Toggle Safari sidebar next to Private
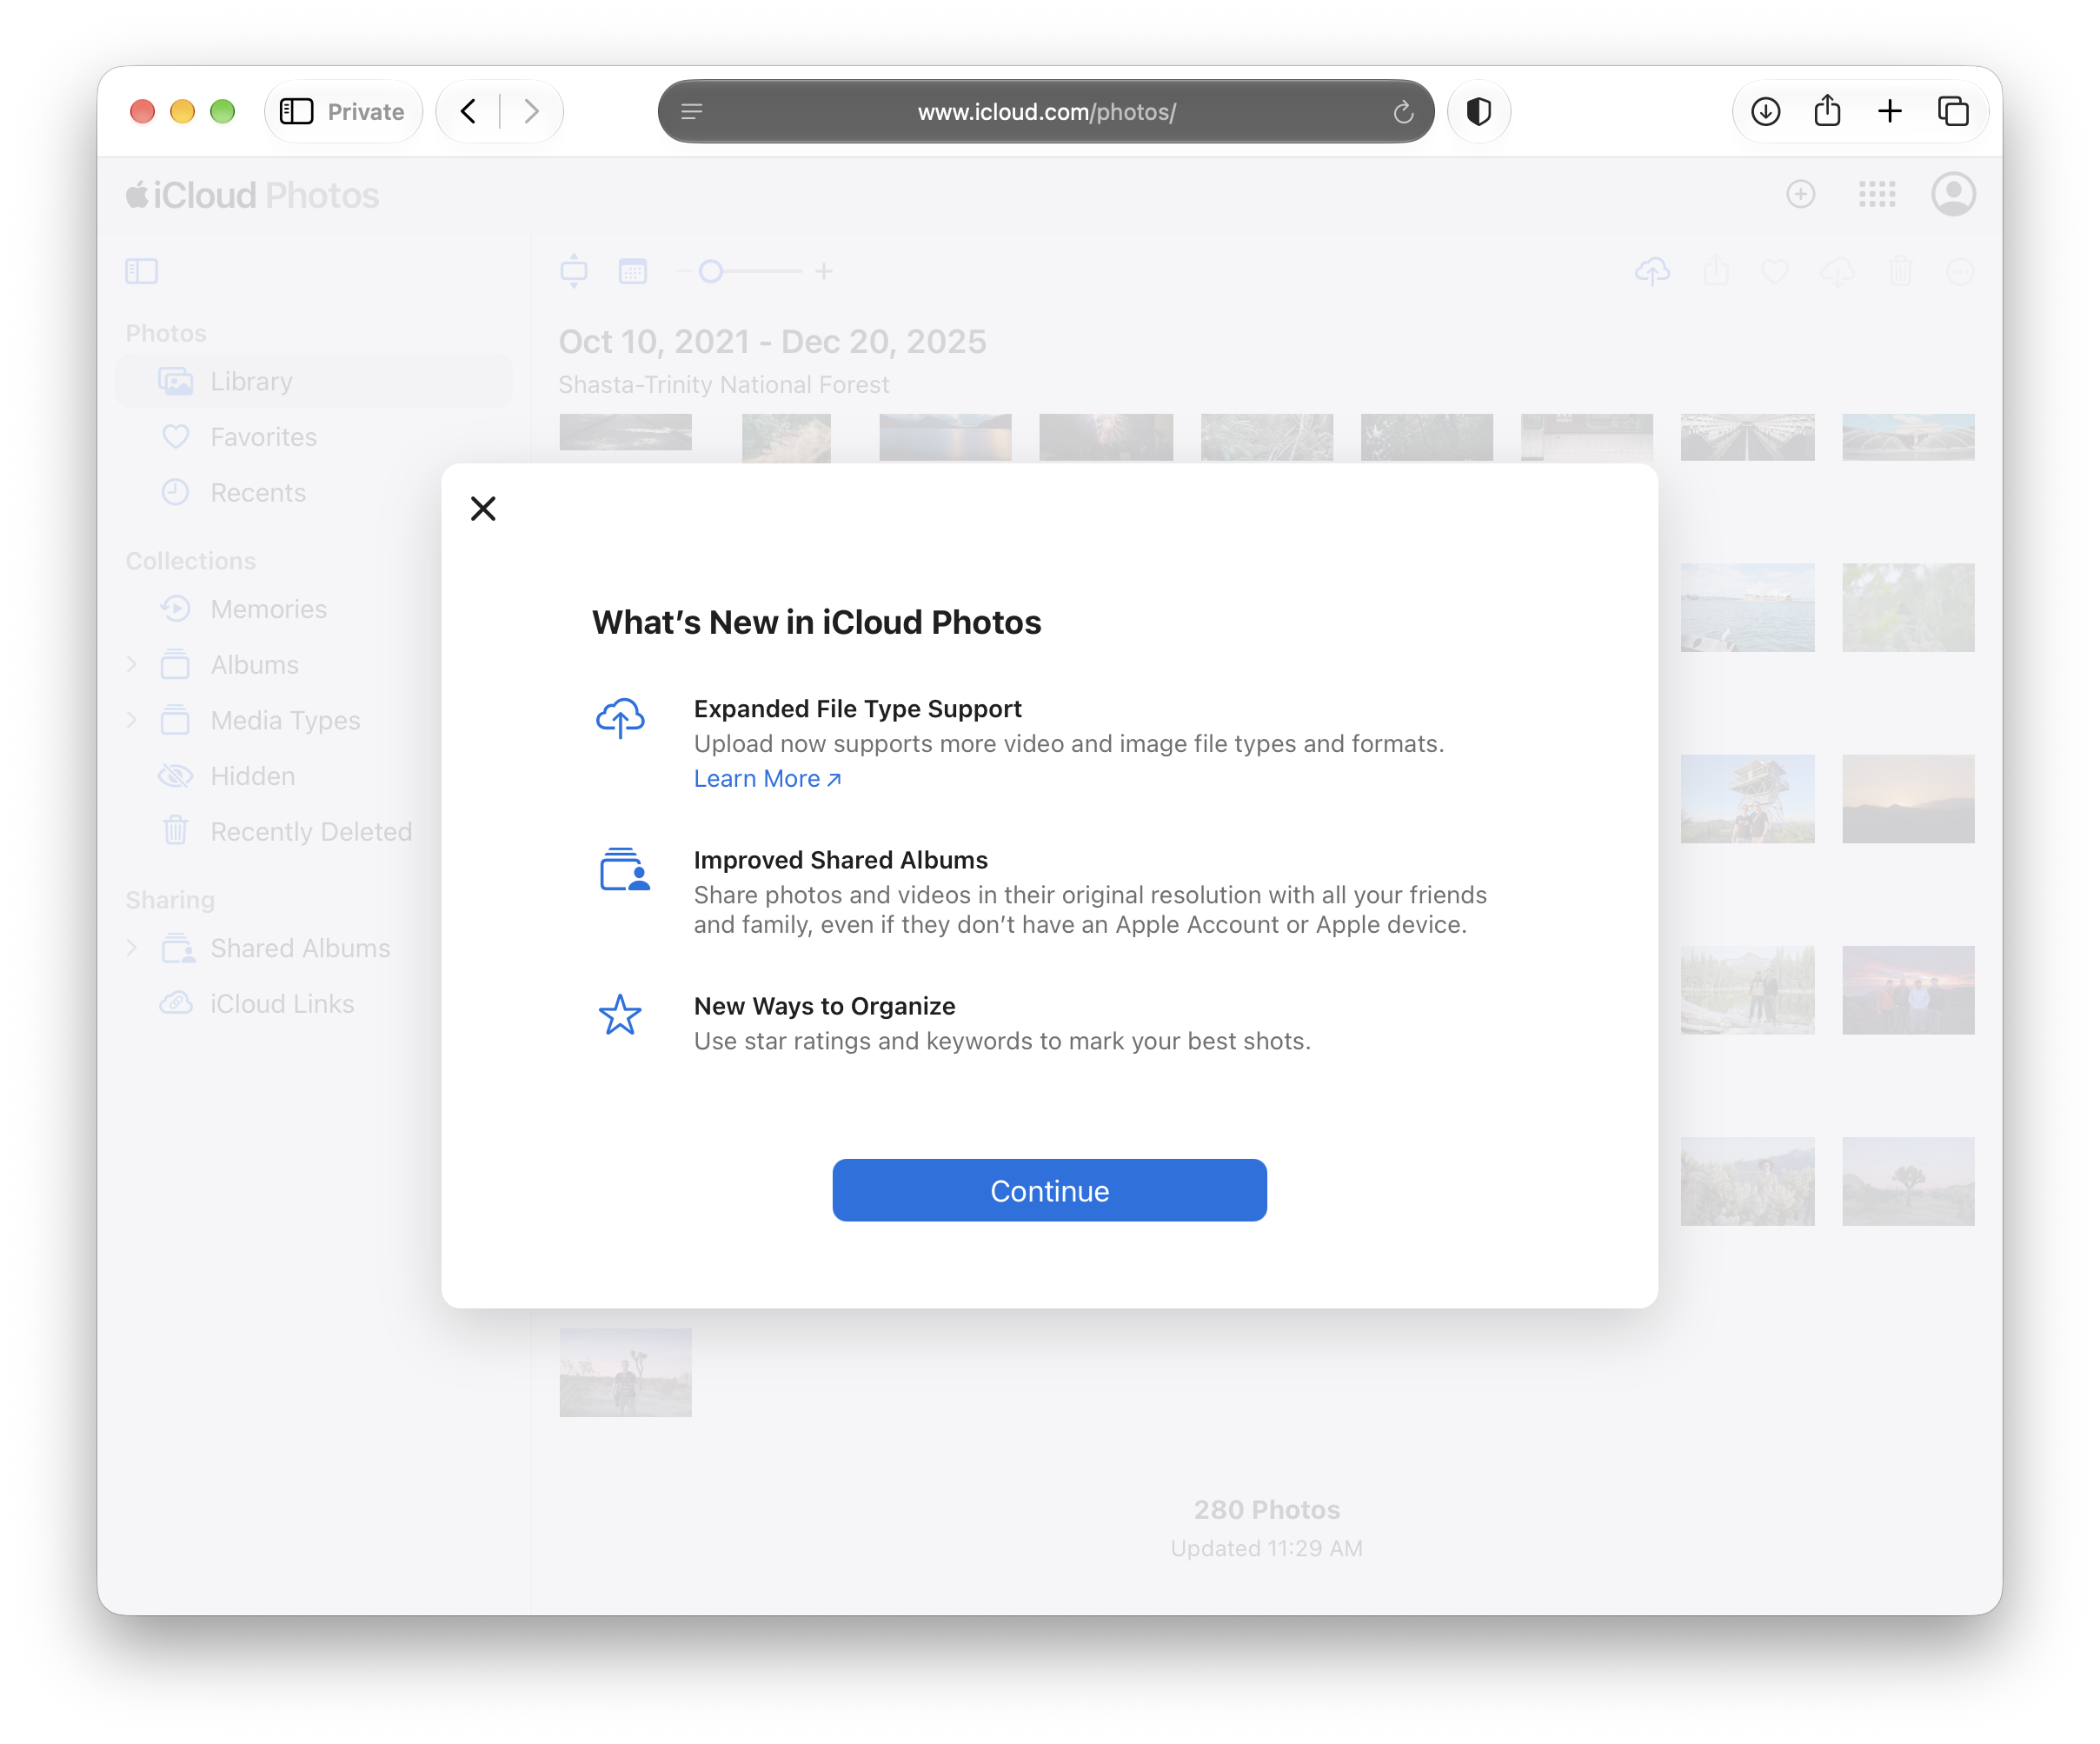This screenshot has height=1744, width=2100. tap(296, 111)
